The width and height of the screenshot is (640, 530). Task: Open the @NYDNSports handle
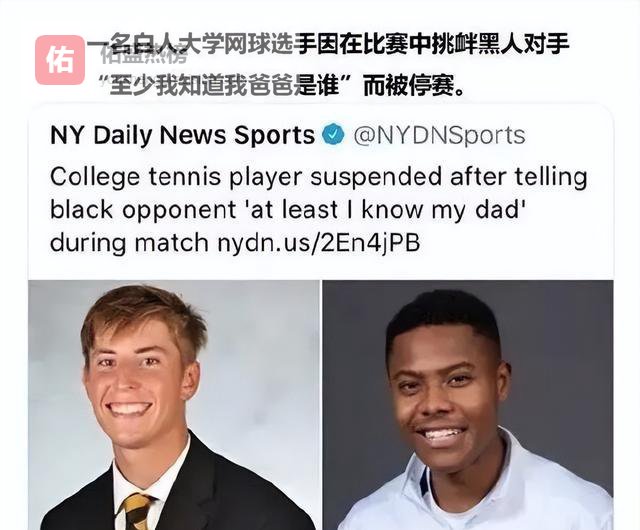pos(439,135)
